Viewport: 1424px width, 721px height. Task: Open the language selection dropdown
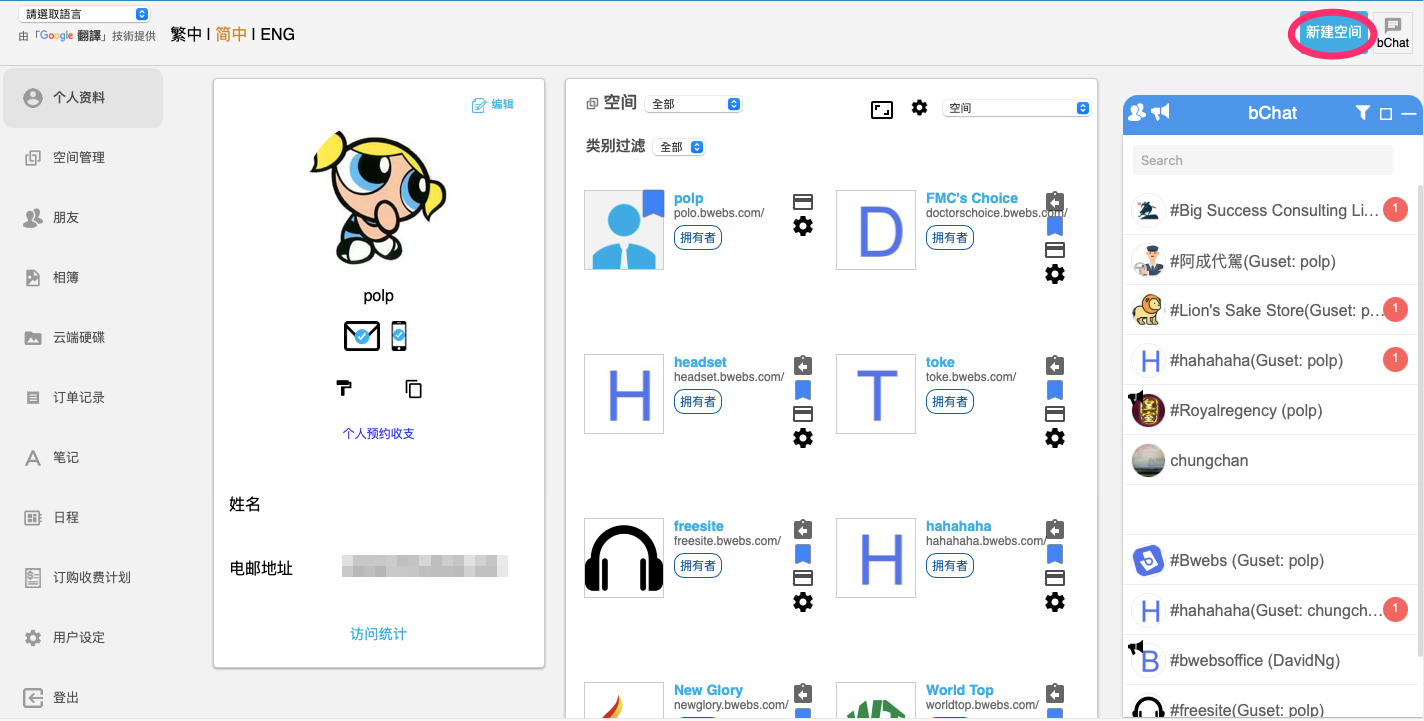click(x=84, y=14)
